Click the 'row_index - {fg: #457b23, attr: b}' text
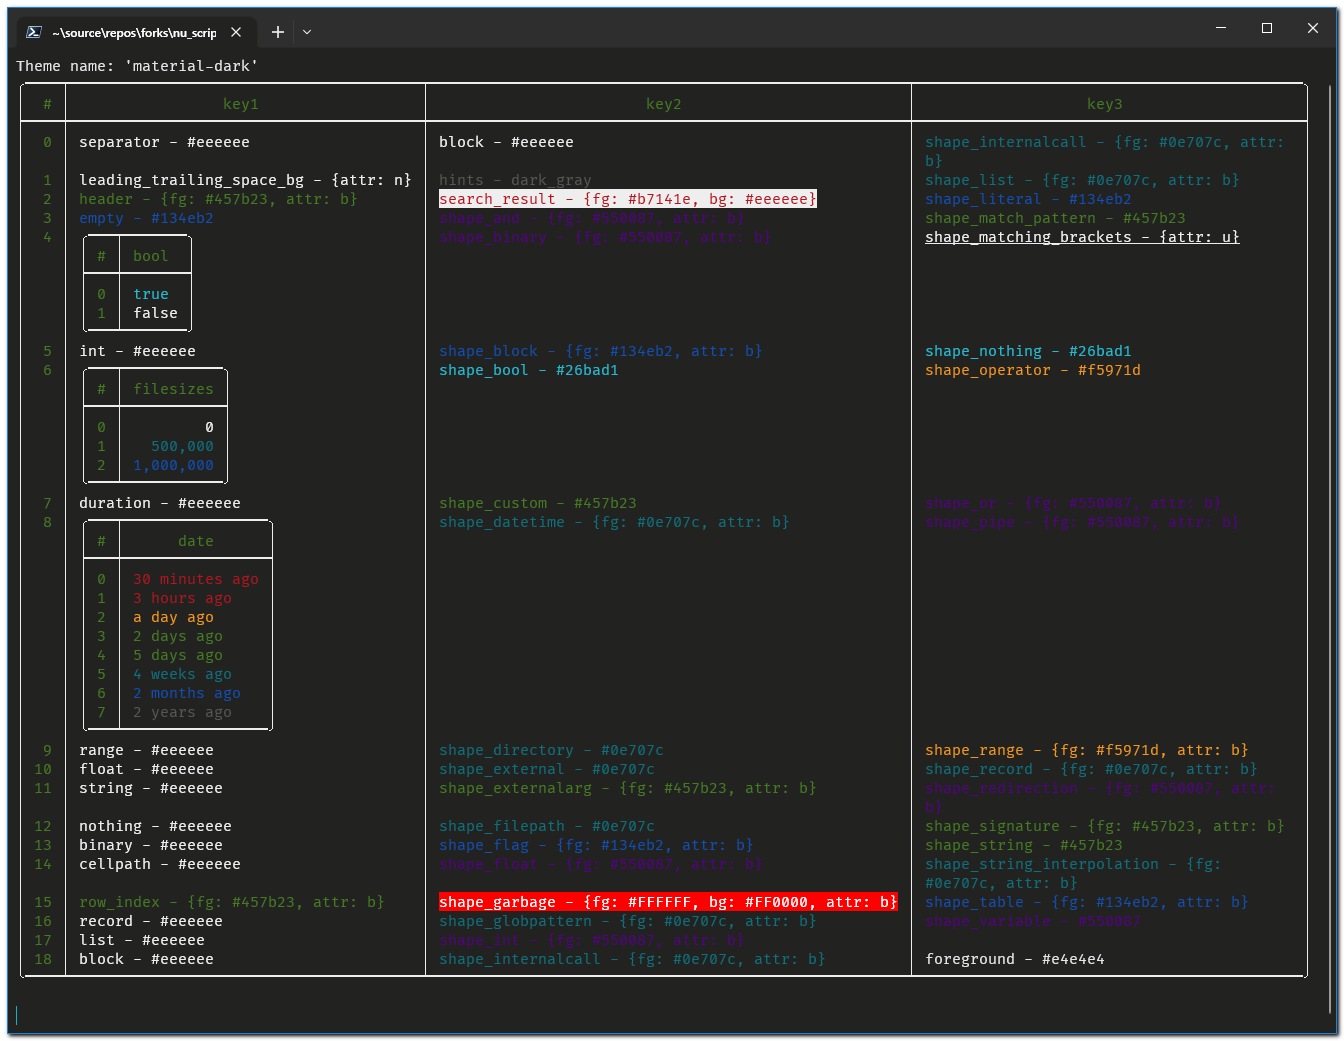 click(232, 902)
